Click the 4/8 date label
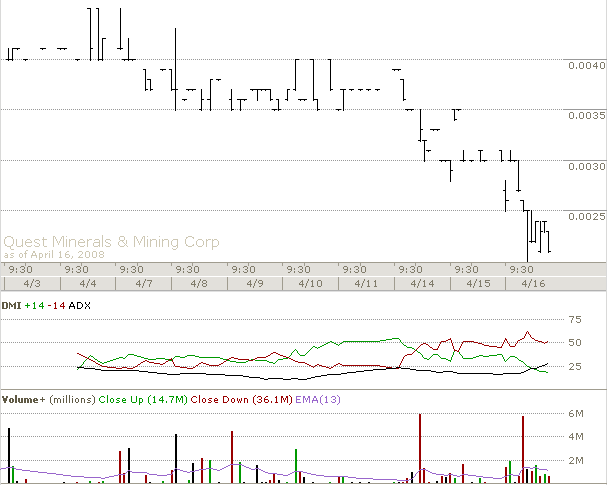The image size is (607, 485). coord(199,284)
